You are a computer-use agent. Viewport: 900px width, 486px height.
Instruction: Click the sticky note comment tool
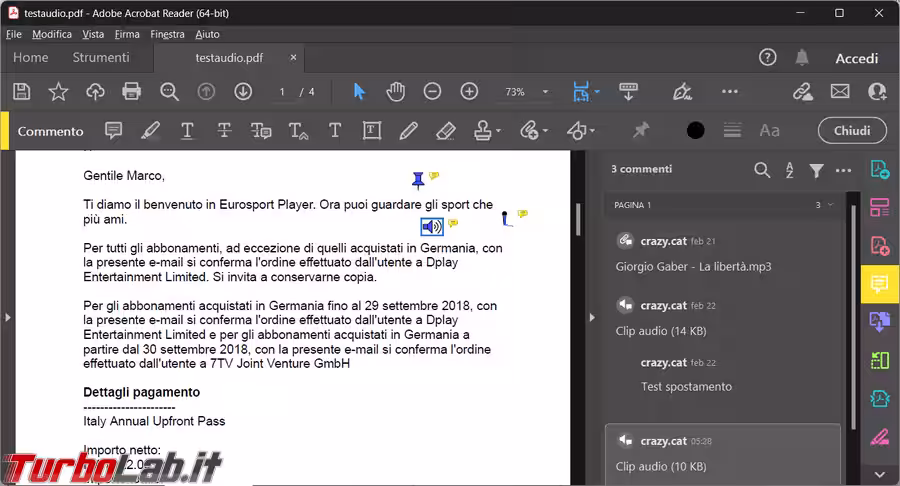[x=114, y=131]
